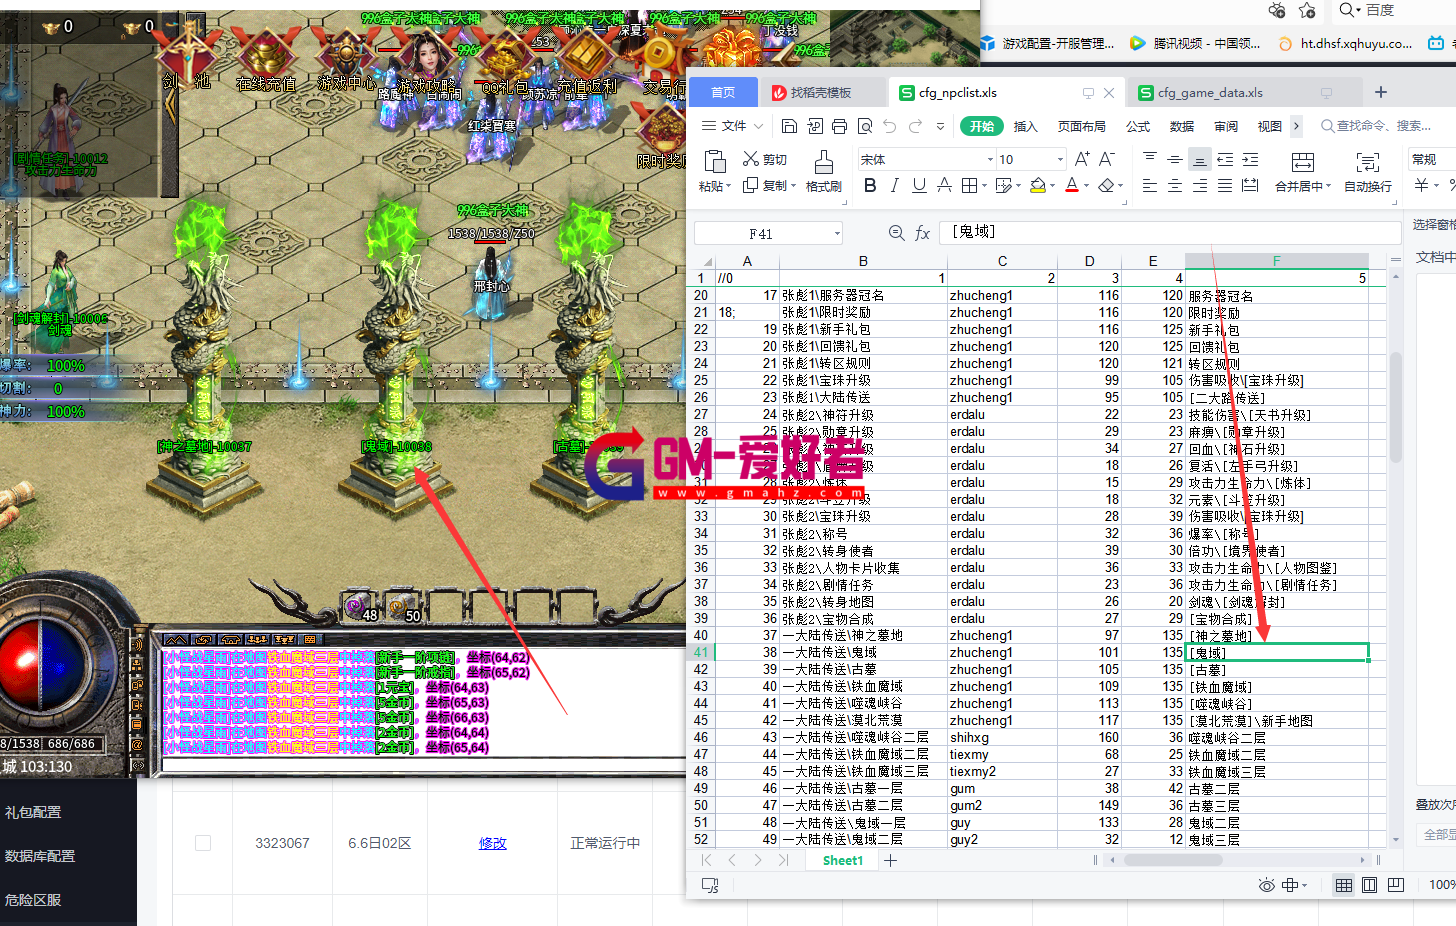Switch to the Formulas (公式) ribbon tab
1456x926 pixels.
click(x=1138, y=127)
